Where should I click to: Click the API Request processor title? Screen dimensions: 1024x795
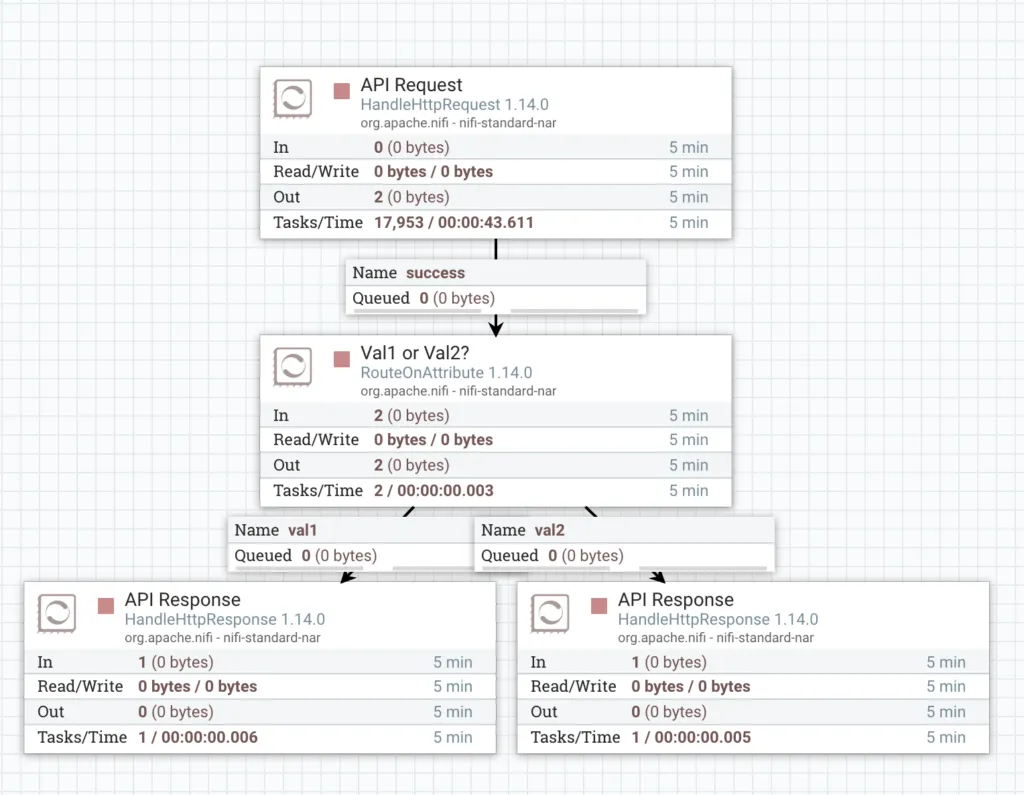point(411,86)
